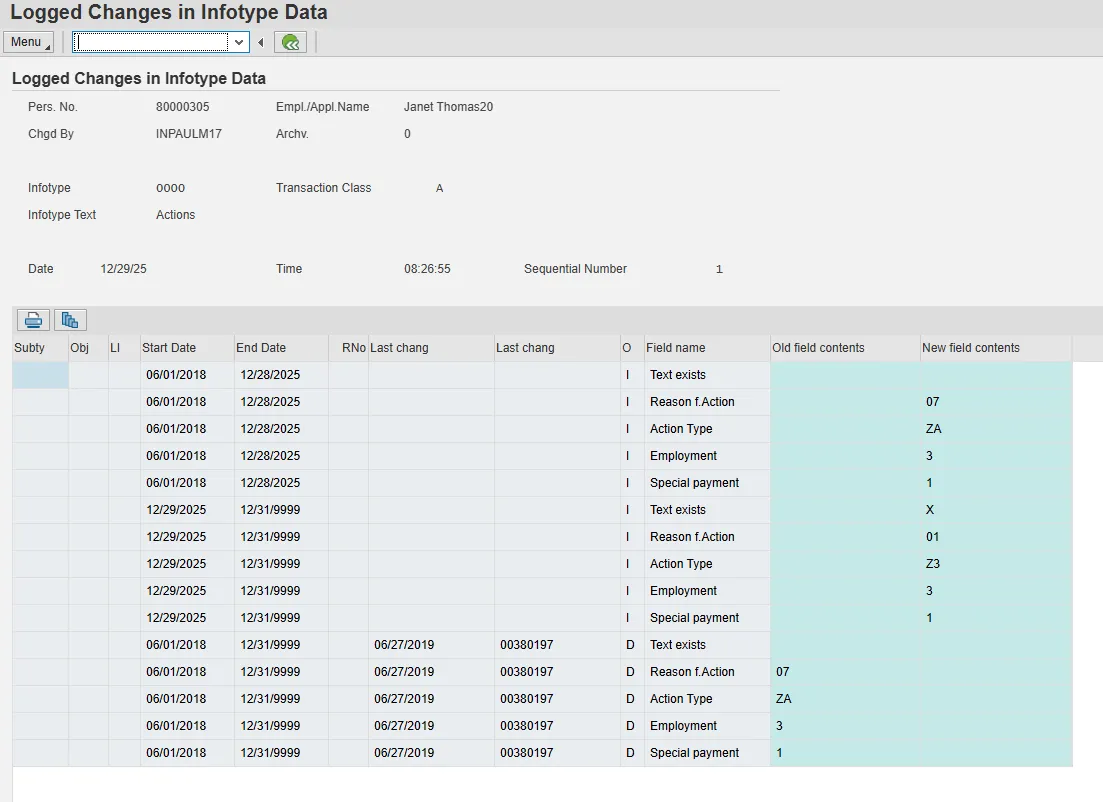Select the Subty column header
This screenshot has width=1103, height=802.
[x=40, y=348]
